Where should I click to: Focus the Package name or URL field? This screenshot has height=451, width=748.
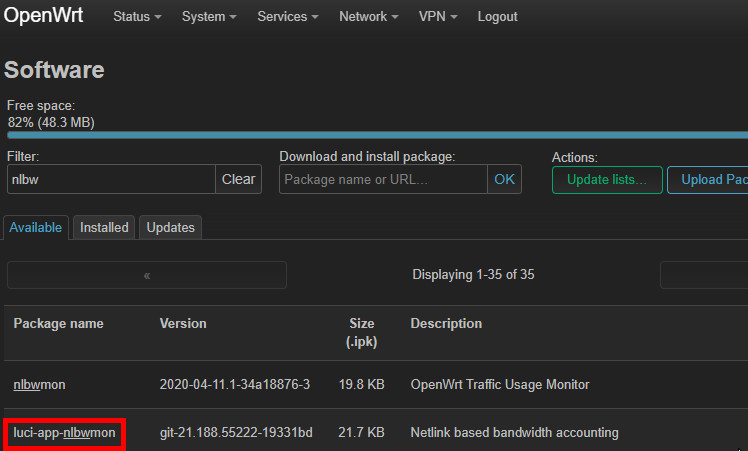[383, 179]
